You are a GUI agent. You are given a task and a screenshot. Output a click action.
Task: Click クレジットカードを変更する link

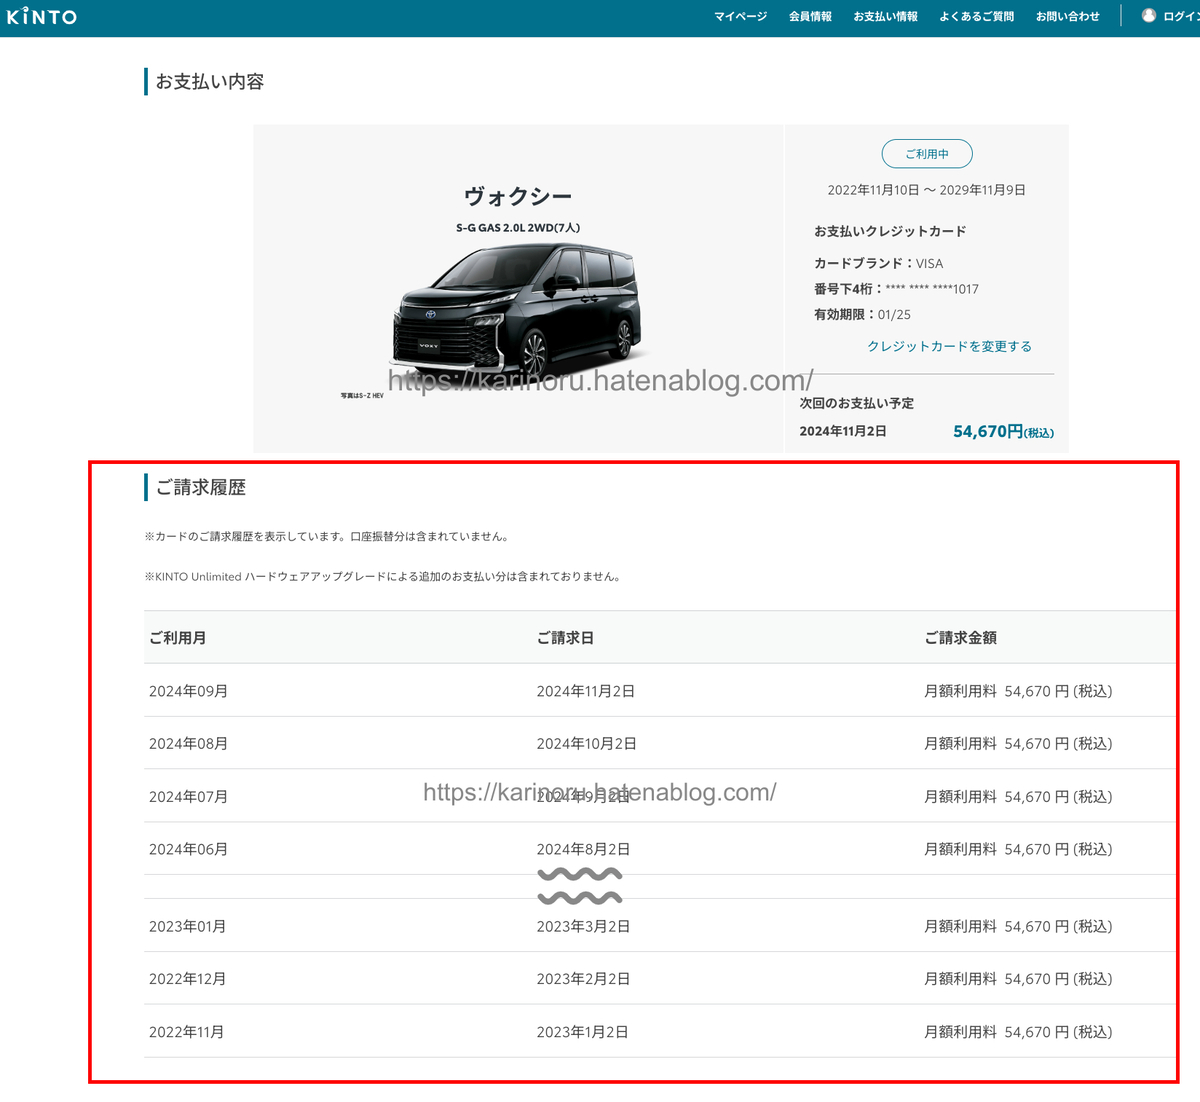coord(949,346)
